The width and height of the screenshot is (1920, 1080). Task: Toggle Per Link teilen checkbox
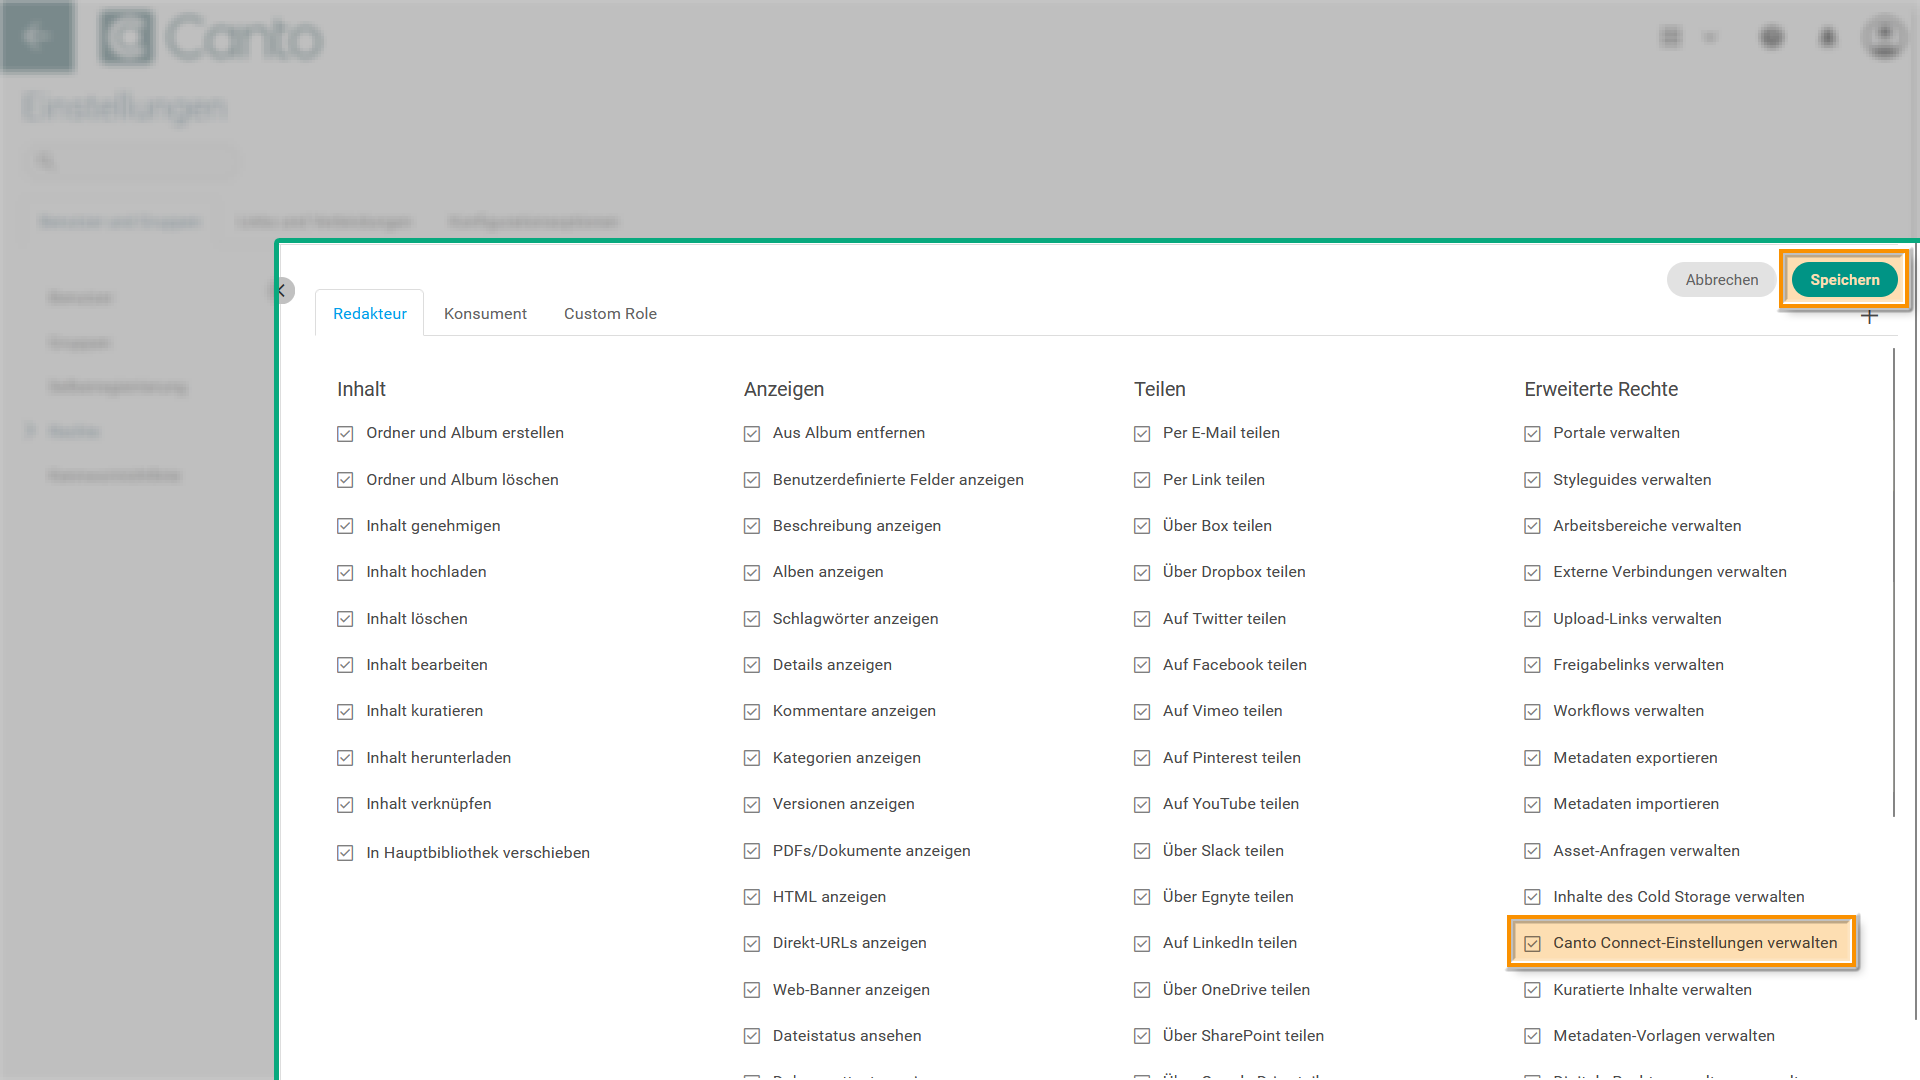coord(1142,480)
